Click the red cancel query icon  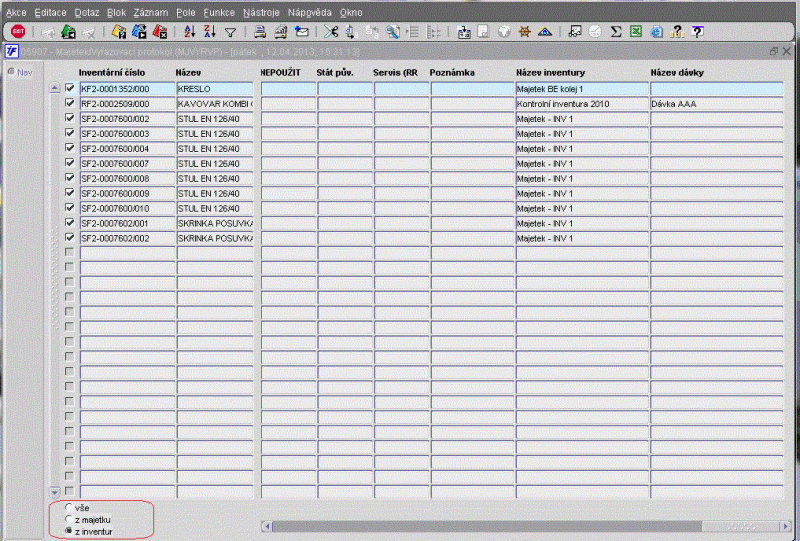tap(160, 32)
